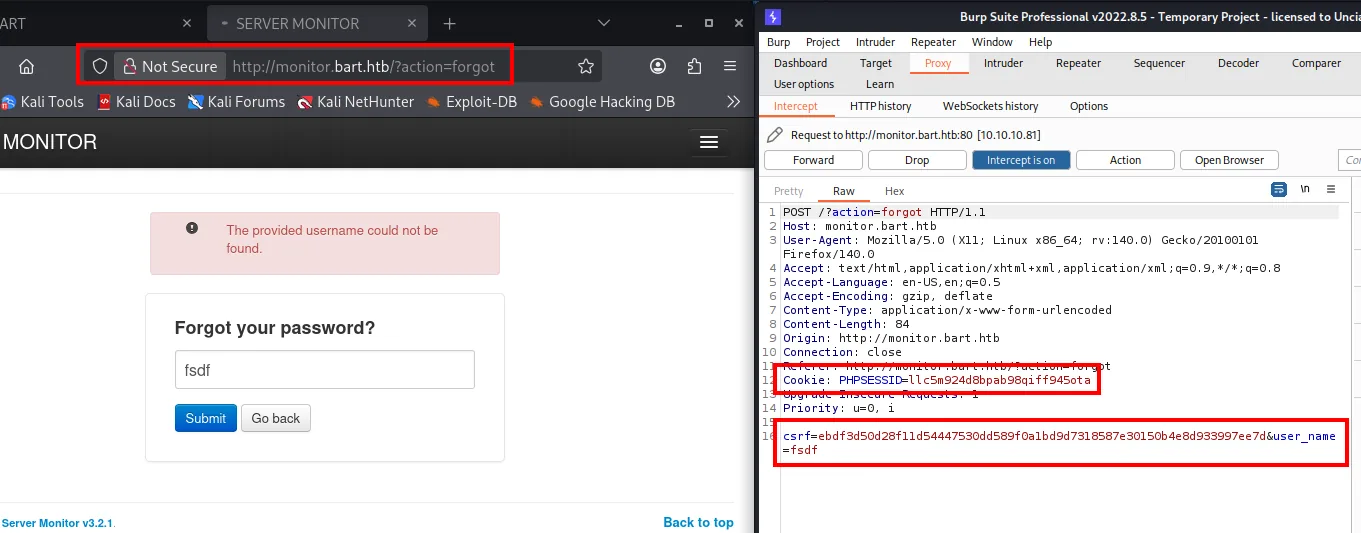
Task: Open the Exploit-DB bookmark
Action: pos(472,101)
